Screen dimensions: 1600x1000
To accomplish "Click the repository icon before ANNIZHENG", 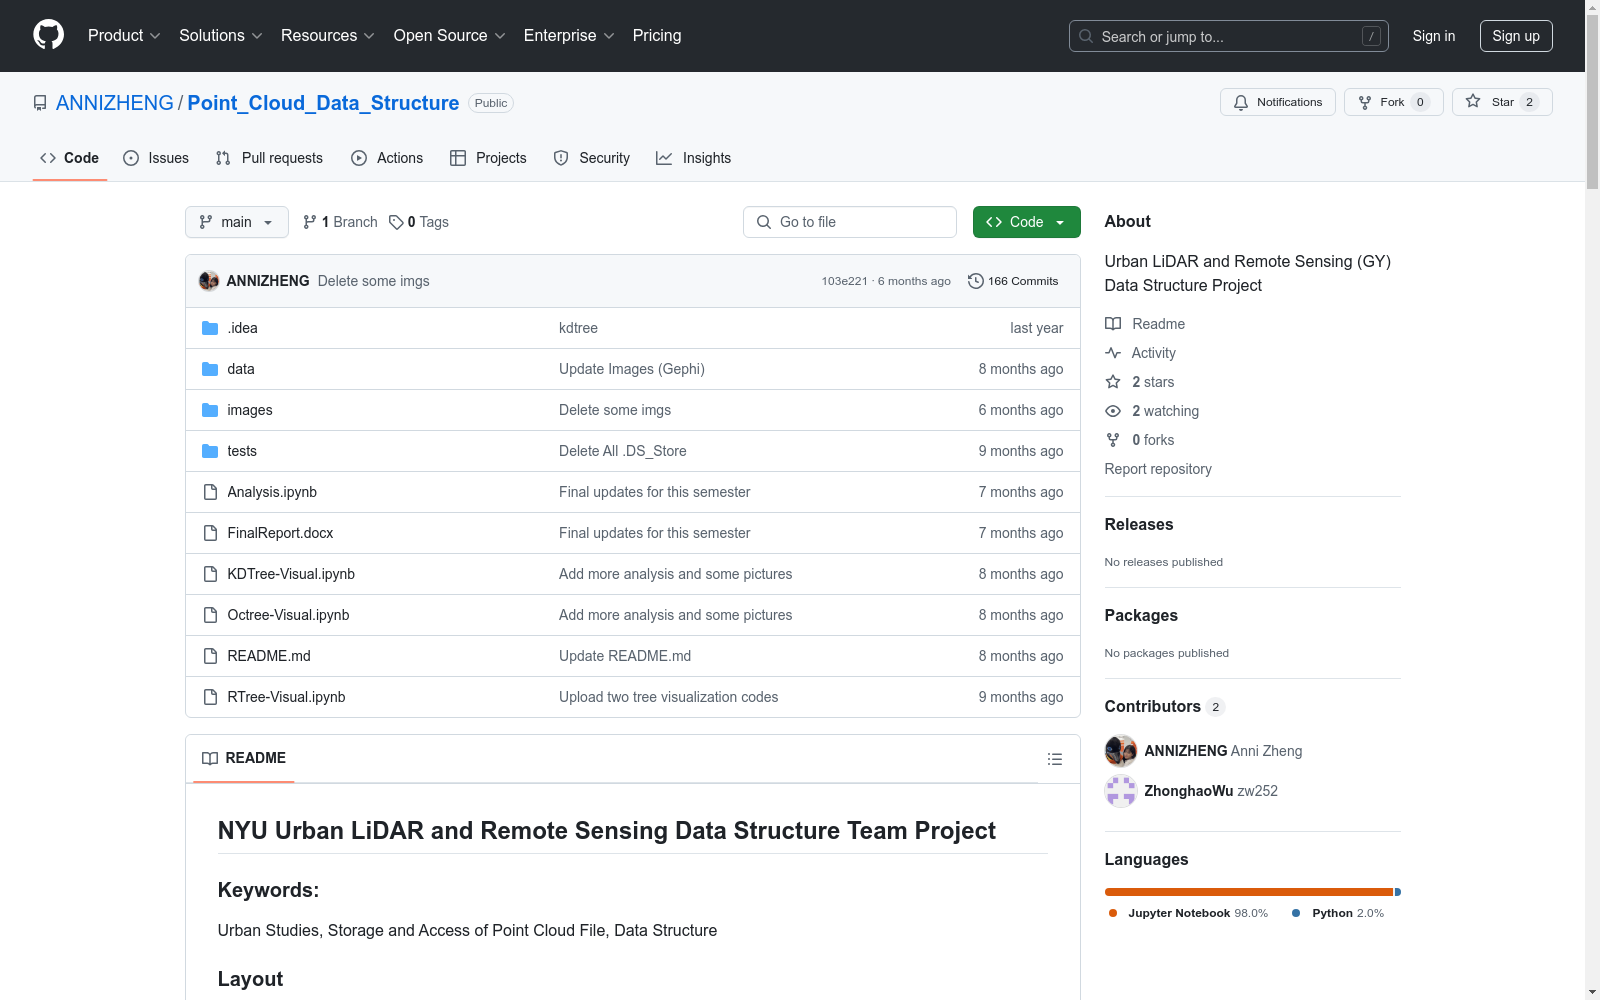I will tap(40, 103).
